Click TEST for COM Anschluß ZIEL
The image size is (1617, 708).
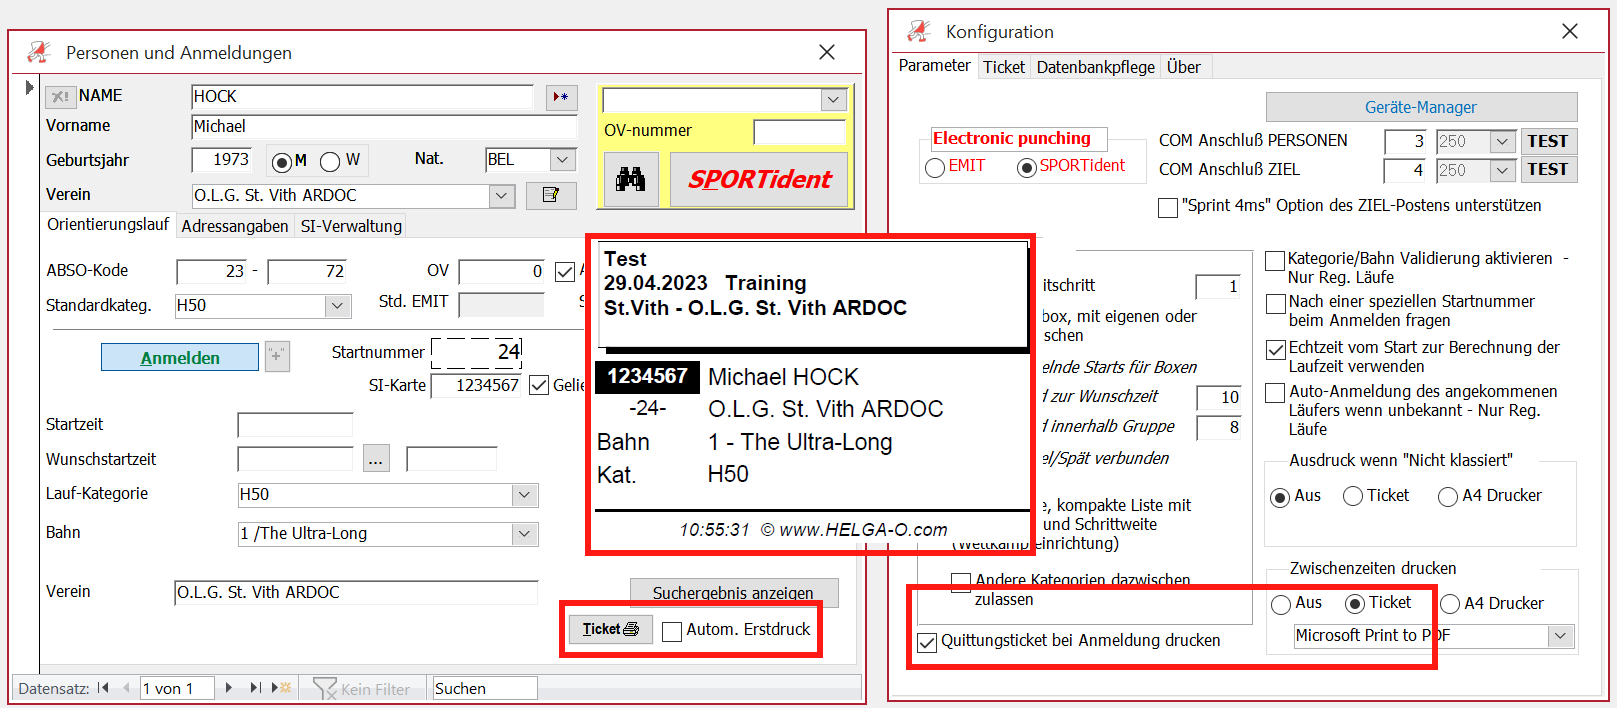tap(1548, 170)
